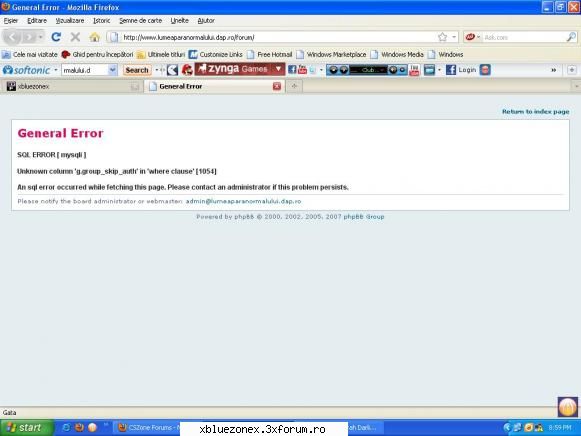Click inside the URL address bar

(x=278, y=37)
